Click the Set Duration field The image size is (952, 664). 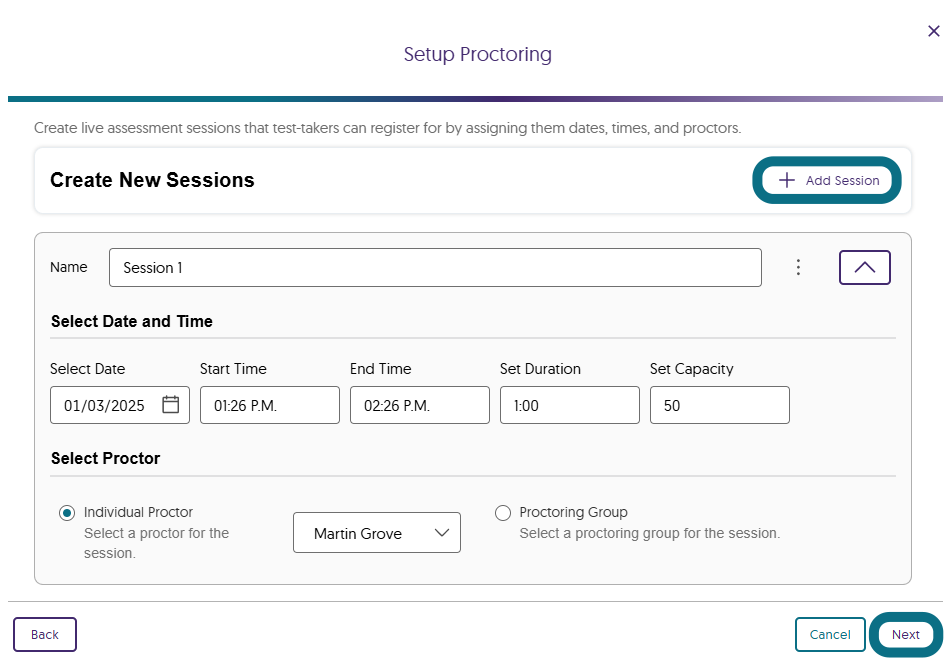569,405
